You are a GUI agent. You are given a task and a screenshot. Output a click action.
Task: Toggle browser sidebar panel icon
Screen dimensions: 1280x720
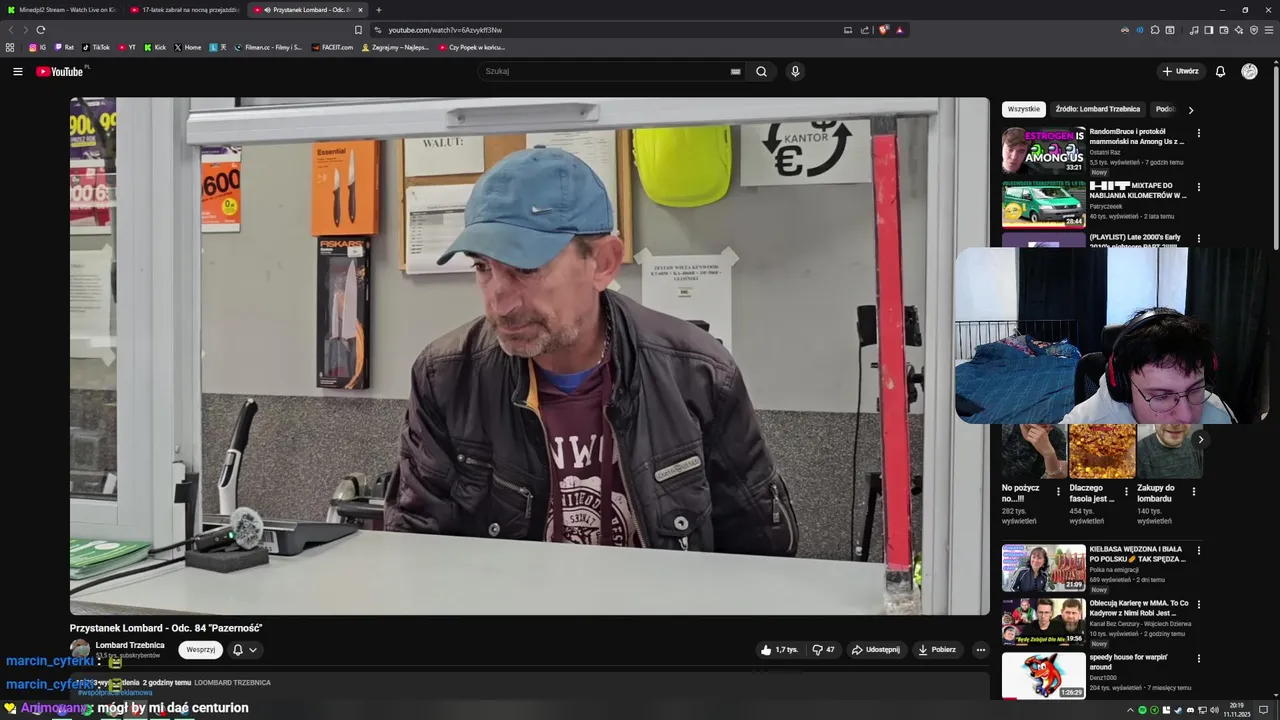(1208, 30)
